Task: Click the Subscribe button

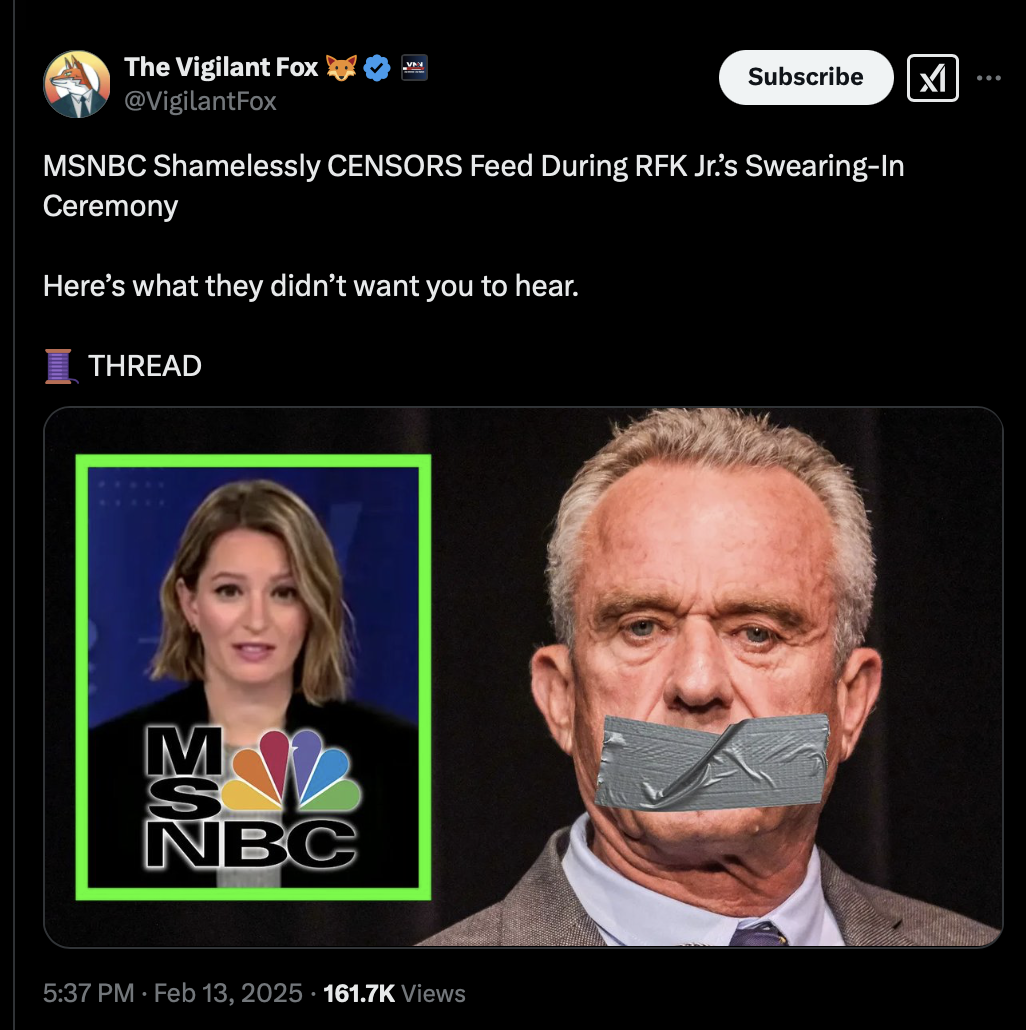Action: tap(806, 78)
